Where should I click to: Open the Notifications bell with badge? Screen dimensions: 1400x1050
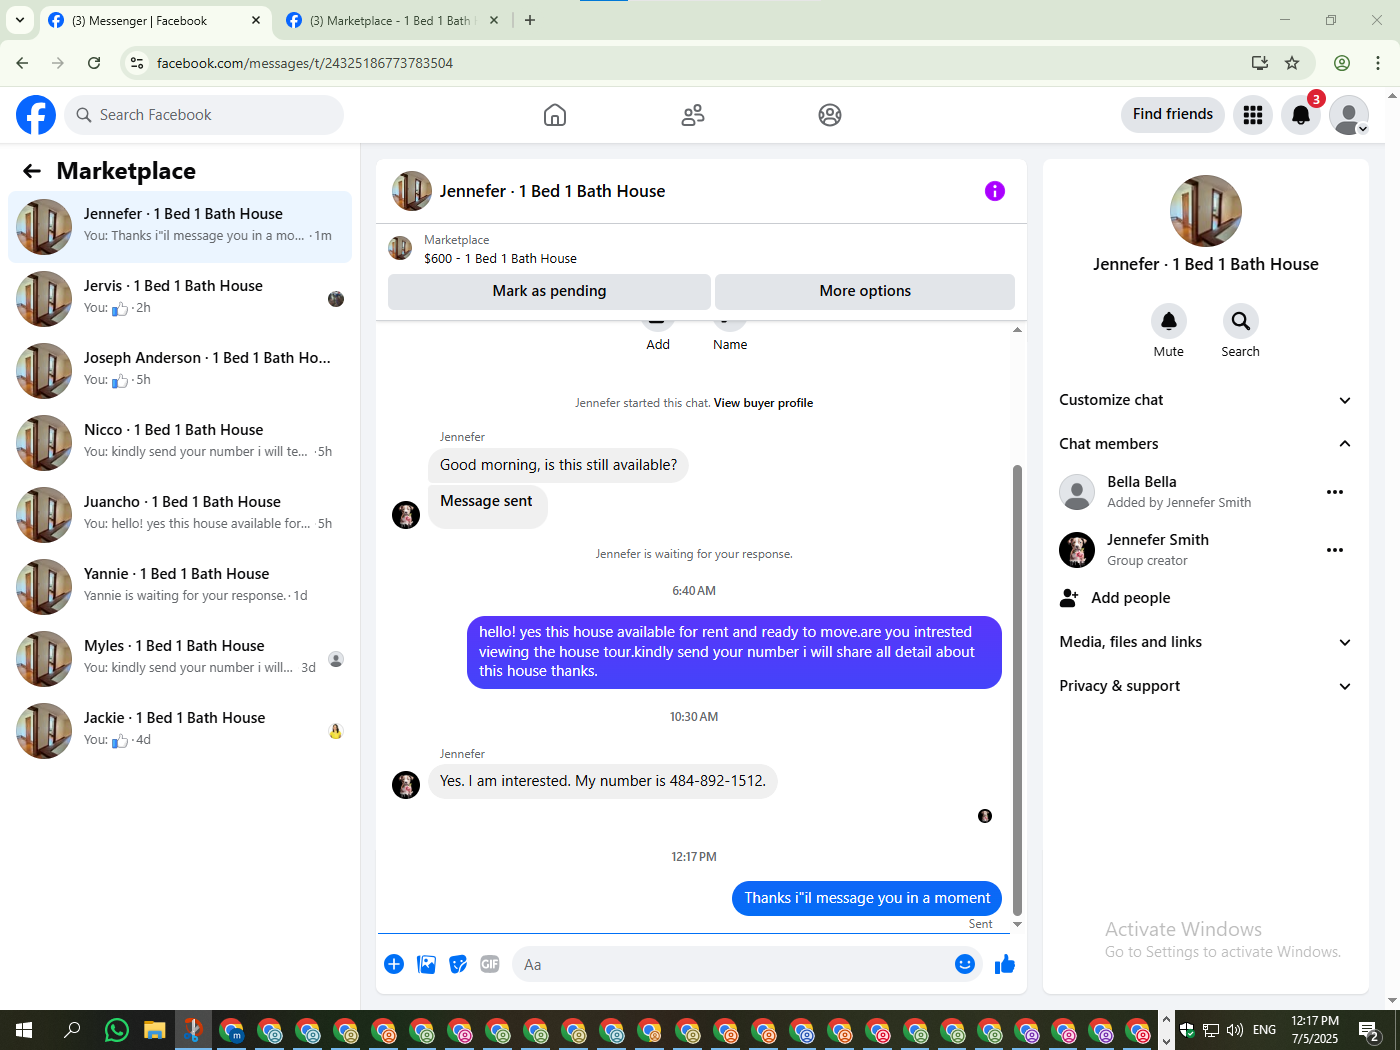(x=1301, y=115)
